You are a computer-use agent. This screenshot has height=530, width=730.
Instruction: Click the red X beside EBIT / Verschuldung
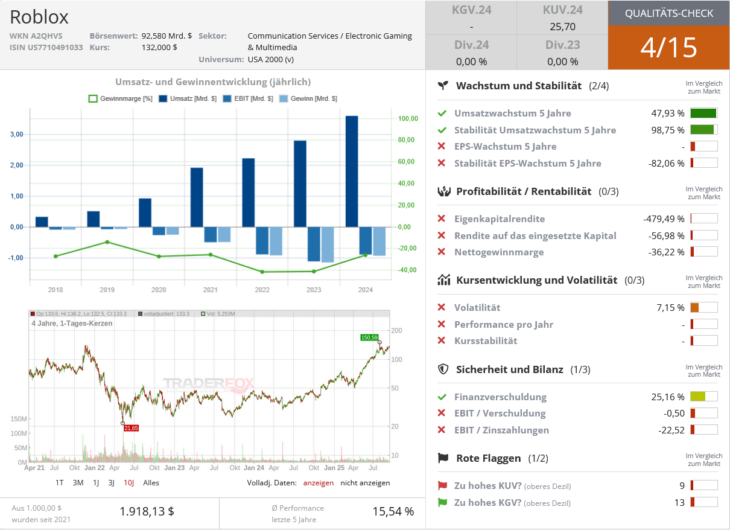[x=441, y=413]
